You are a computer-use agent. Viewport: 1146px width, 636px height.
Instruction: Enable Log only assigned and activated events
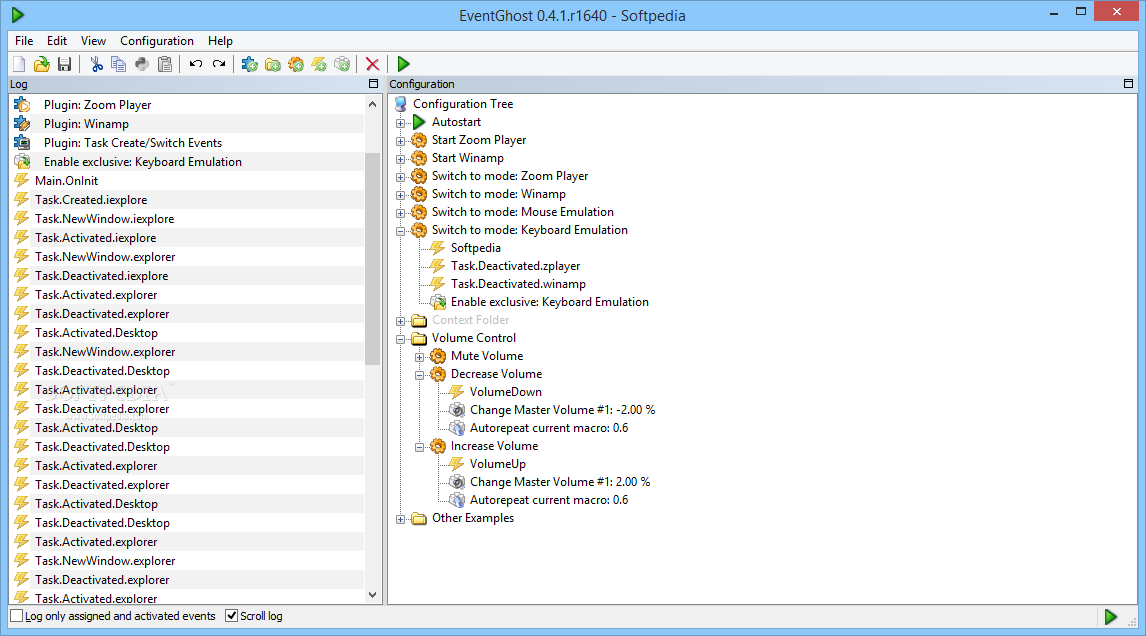pos(17,616)
